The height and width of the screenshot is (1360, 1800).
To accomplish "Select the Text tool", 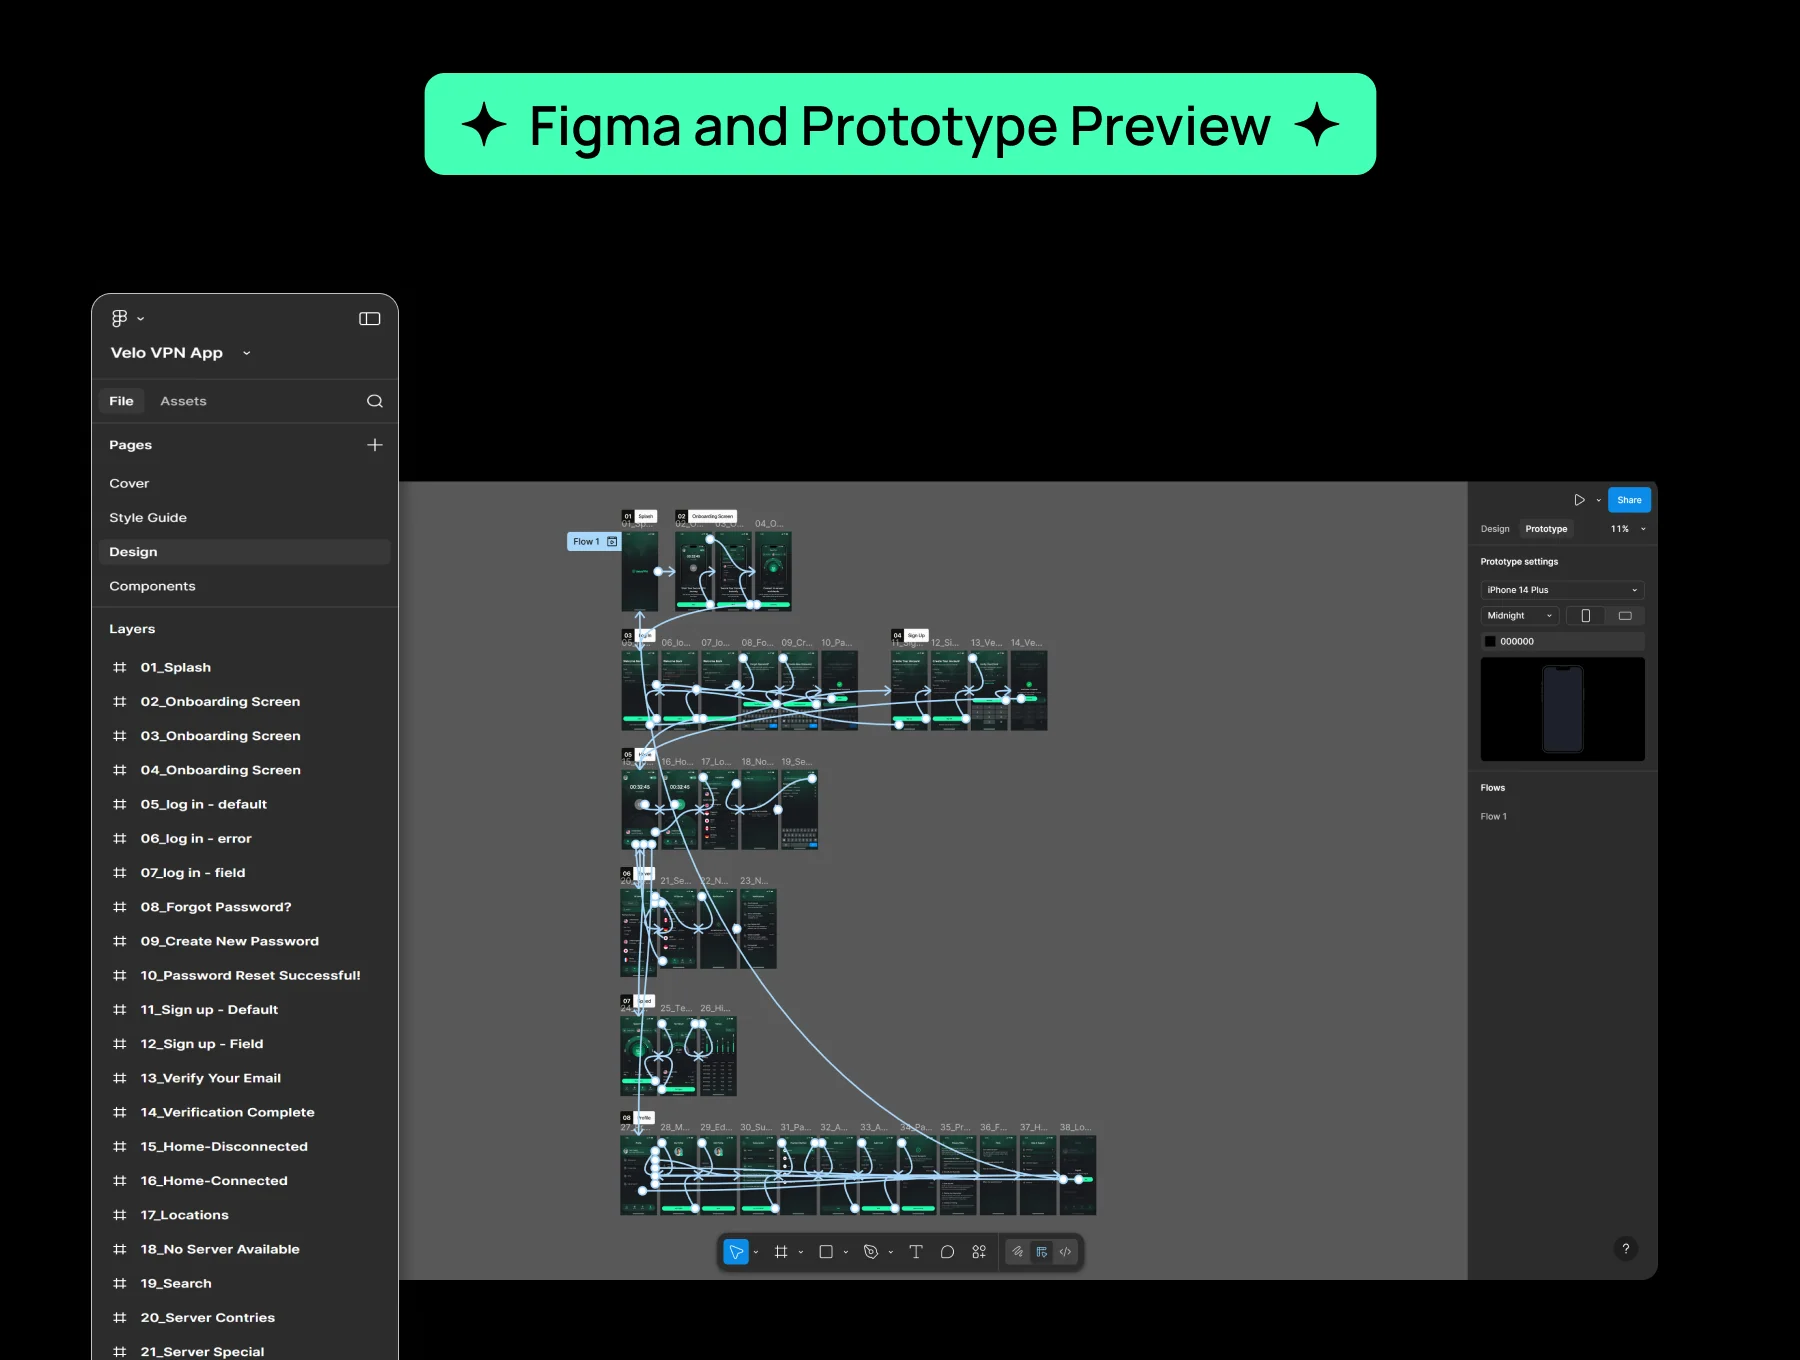I will pos(916,1252).
